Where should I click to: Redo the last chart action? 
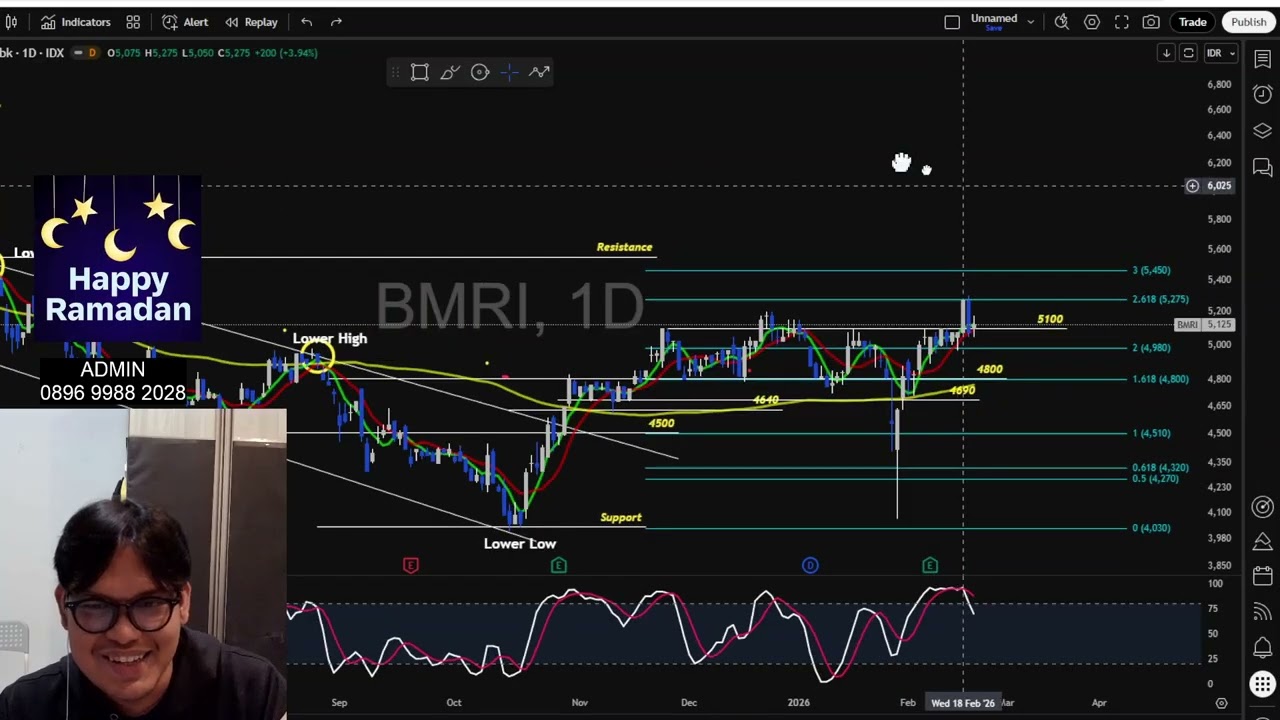pyautogui.click(x=336, y=22)
